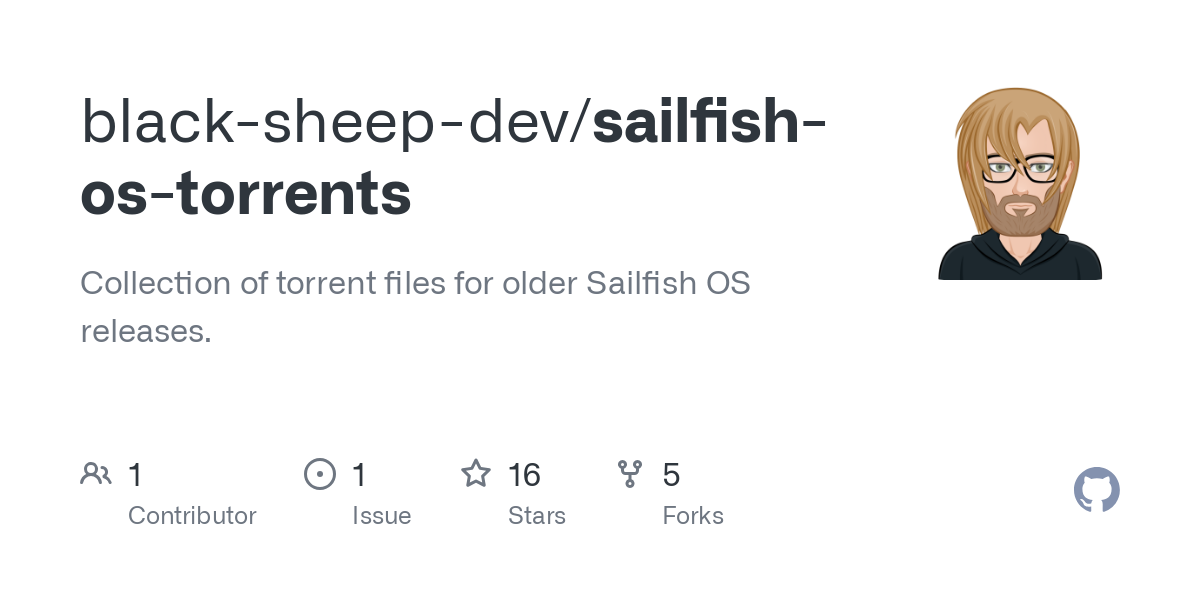Open the GitHub Octocat logo
Screen dimensions: 1200x600
tap(1097, 490)
